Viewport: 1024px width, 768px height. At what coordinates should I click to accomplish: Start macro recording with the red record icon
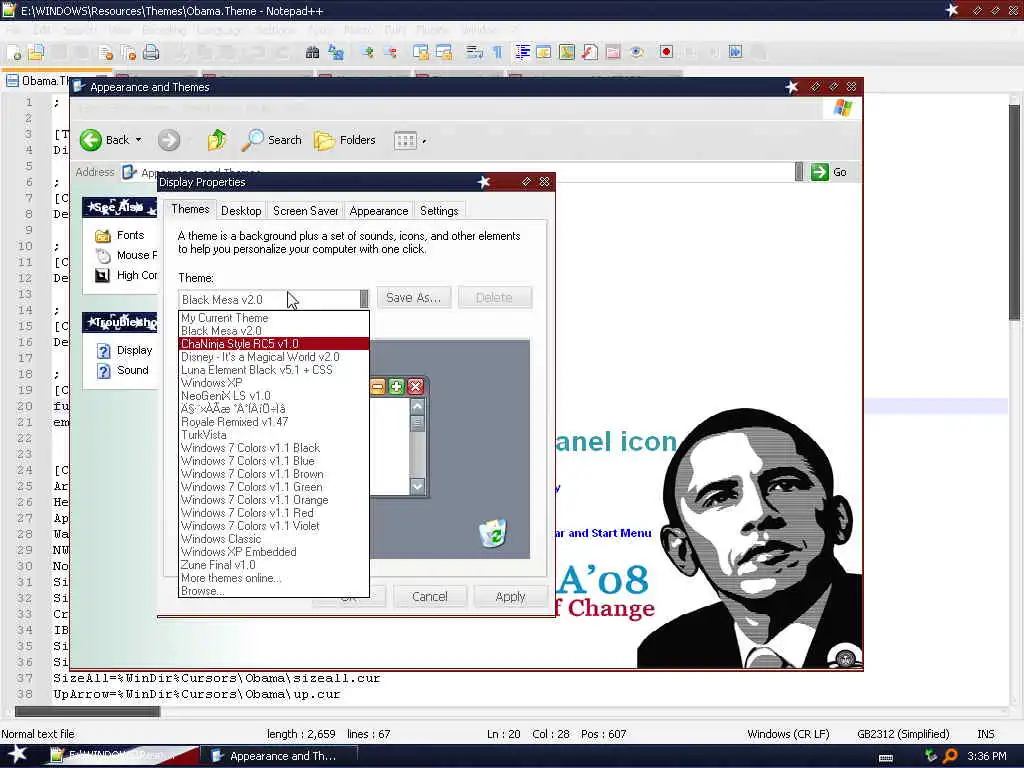pyautogui.click(x=666, y=52)
